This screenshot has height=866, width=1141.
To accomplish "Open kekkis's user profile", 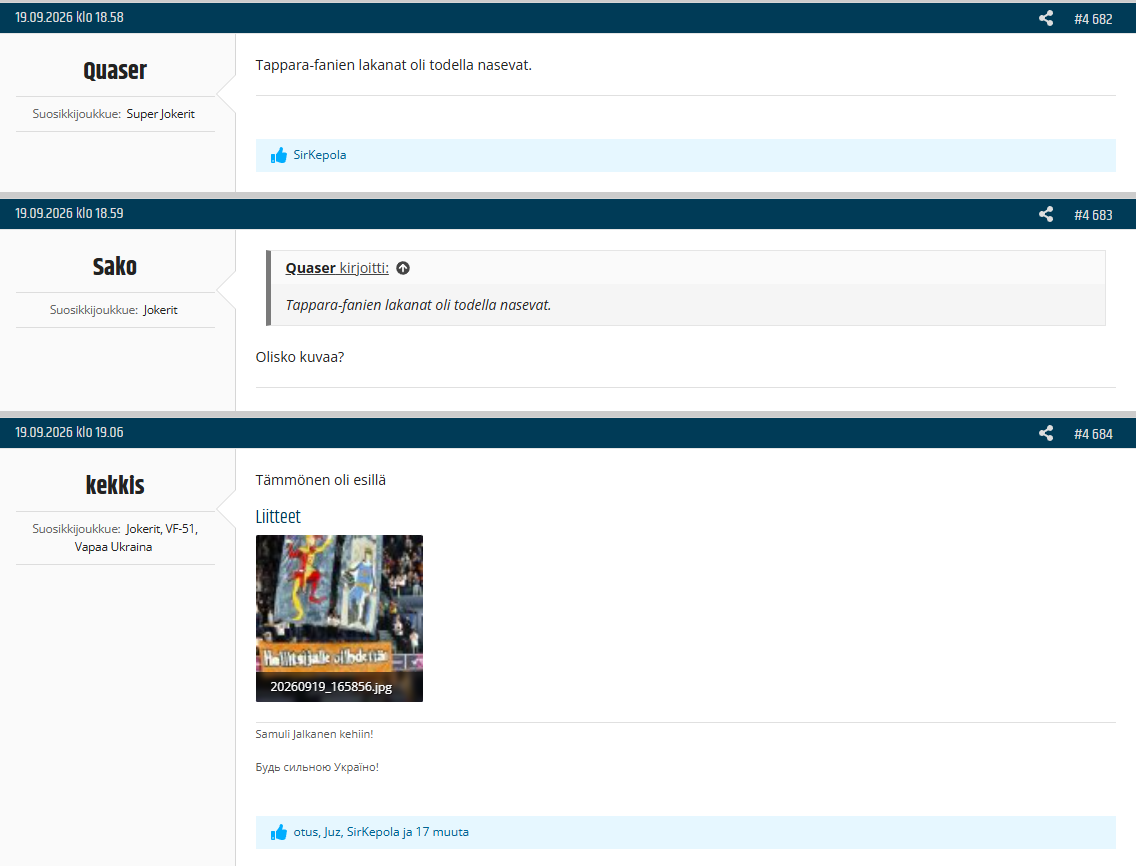I will 115,485.
